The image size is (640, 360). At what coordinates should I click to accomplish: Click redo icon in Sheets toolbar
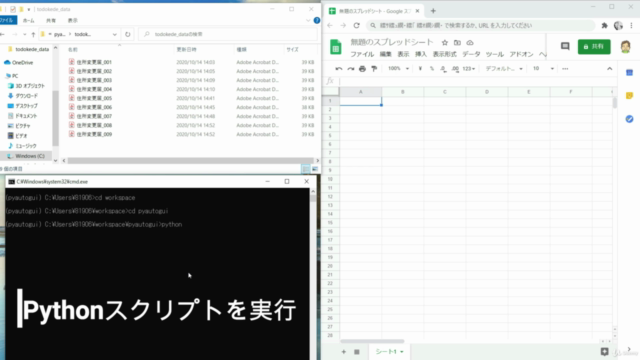pos(351,69)
